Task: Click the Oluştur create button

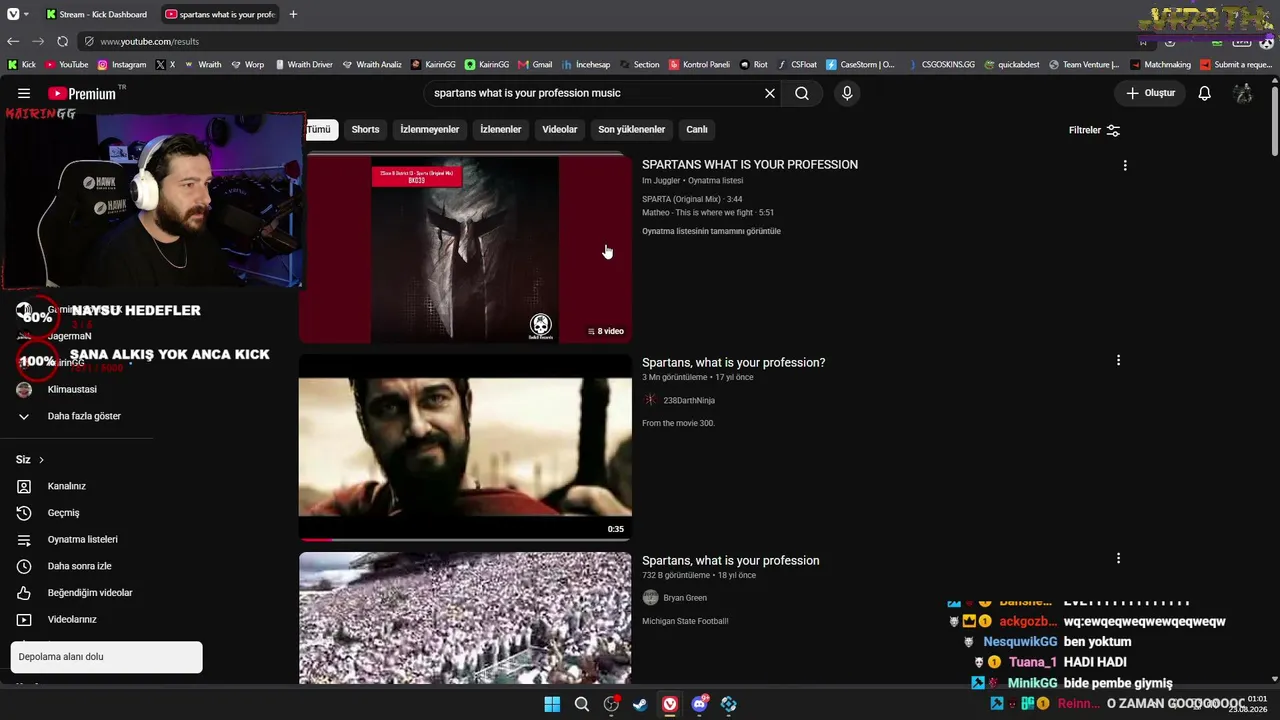Action: point(1150,93)
